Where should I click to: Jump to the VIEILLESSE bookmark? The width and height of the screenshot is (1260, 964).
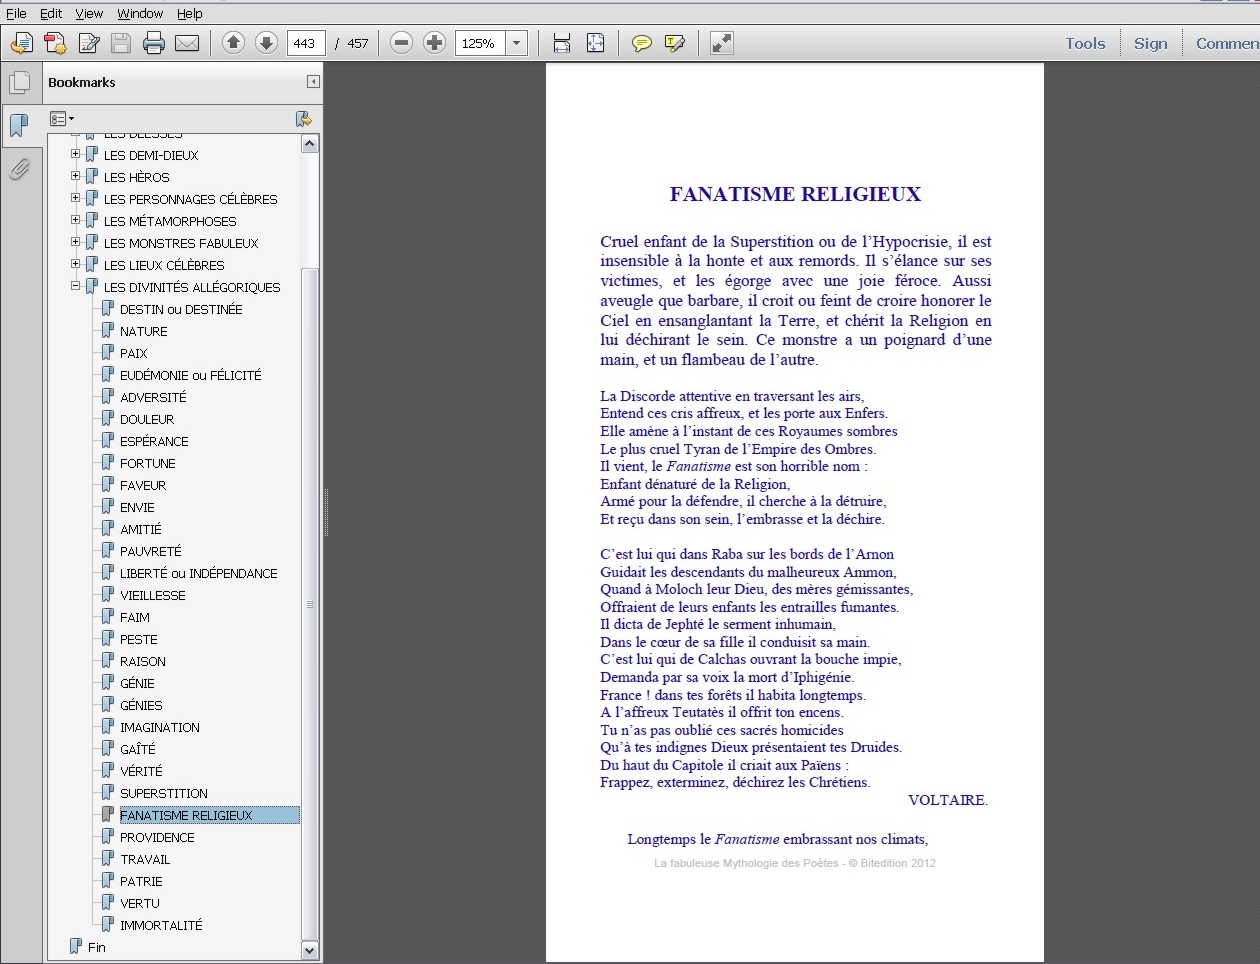click(x=153, y=595)
